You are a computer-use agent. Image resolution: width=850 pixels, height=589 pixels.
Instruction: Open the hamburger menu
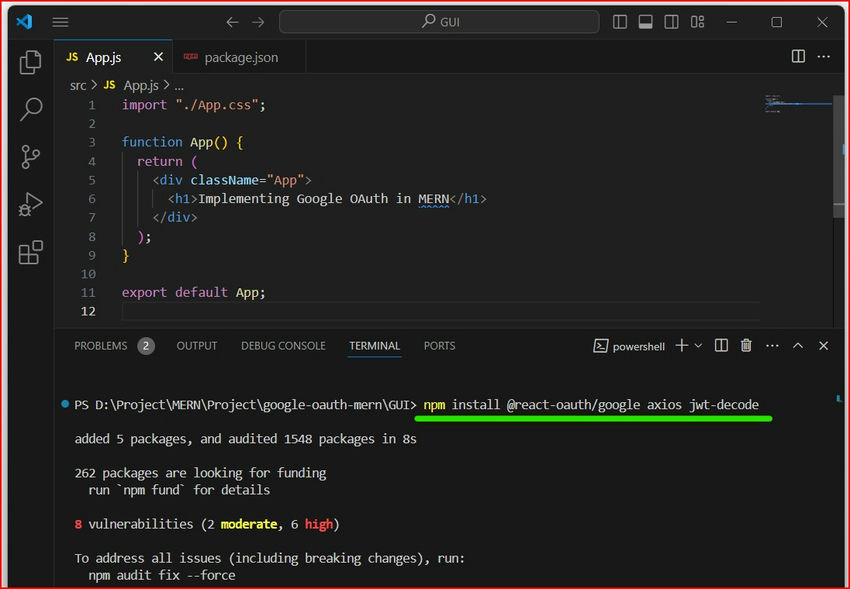[x=60, y=22]
